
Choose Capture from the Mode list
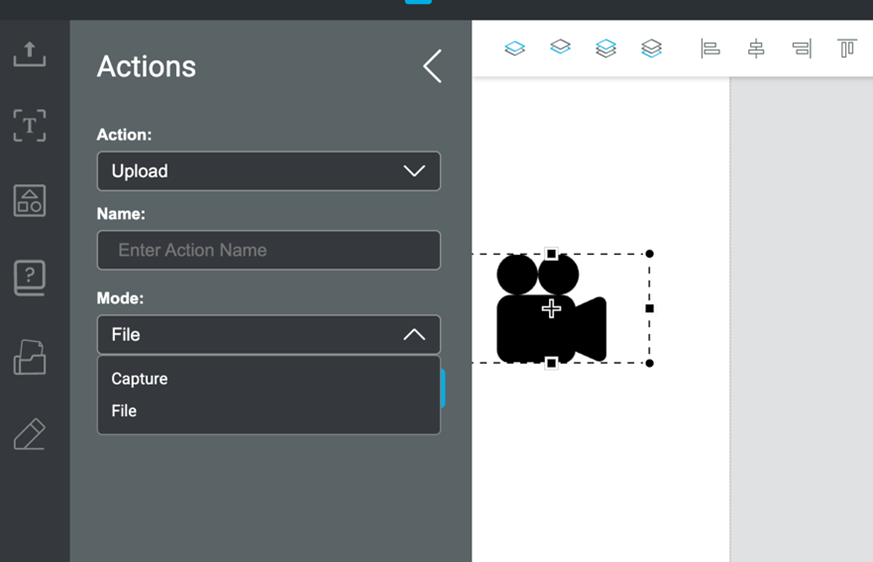[x=140, y=379]
